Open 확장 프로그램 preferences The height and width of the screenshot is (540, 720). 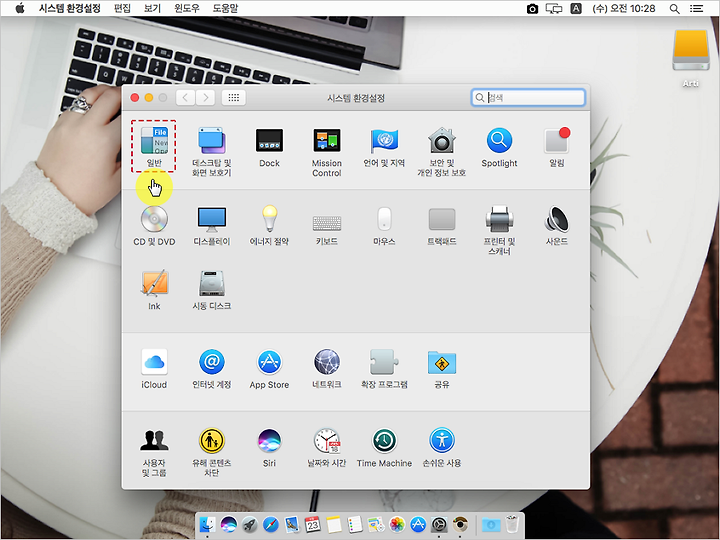(x=384, y=369)
